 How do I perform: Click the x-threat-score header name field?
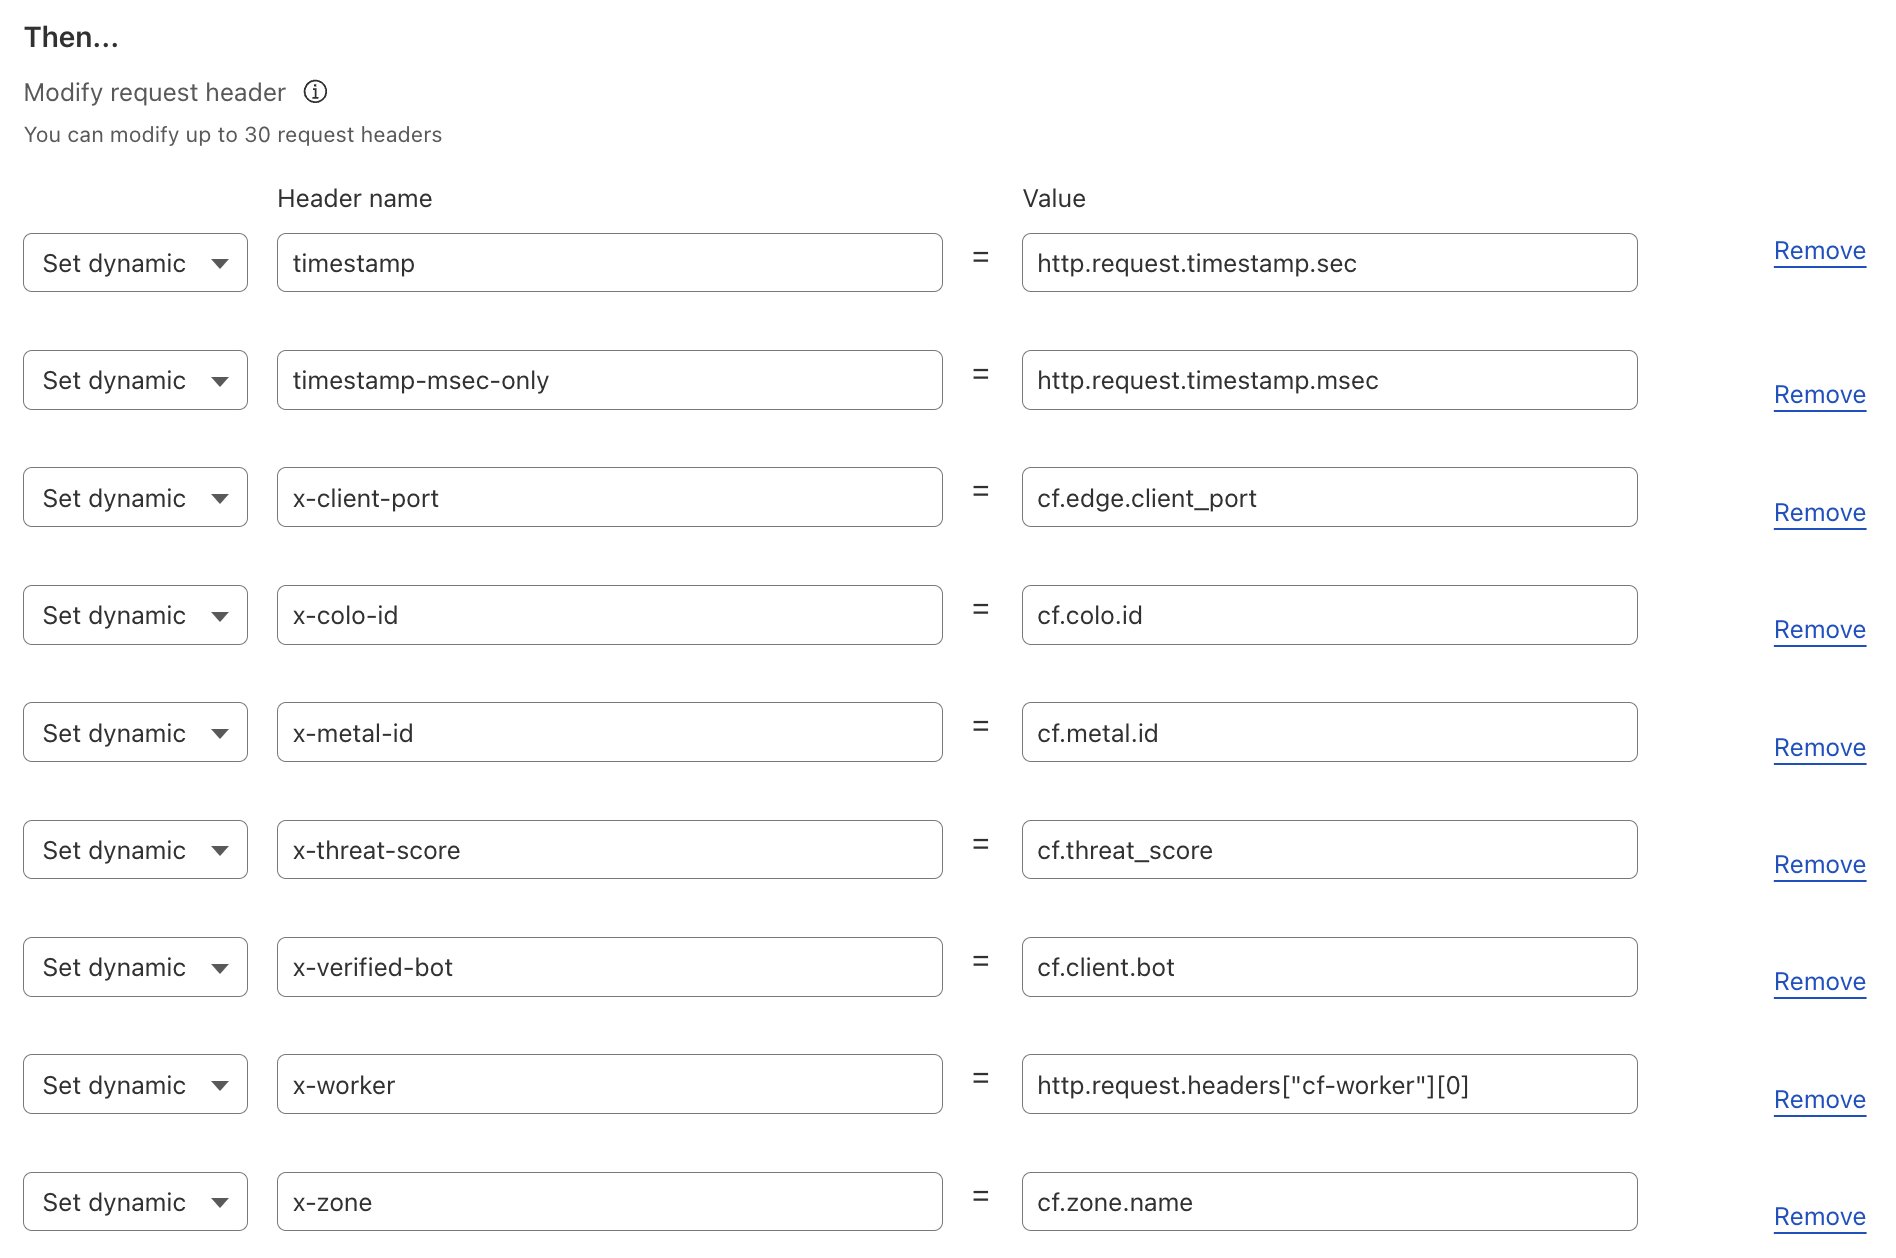pos(609,850)
